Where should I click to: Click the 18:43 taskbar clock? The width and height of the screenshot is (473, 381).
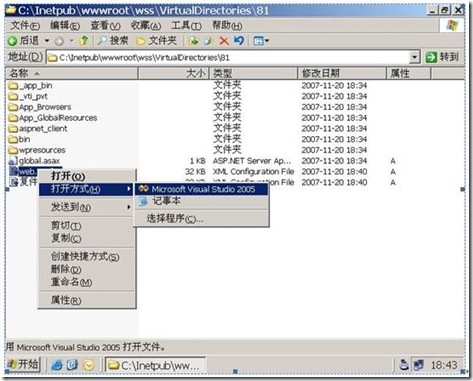point(444,365)
